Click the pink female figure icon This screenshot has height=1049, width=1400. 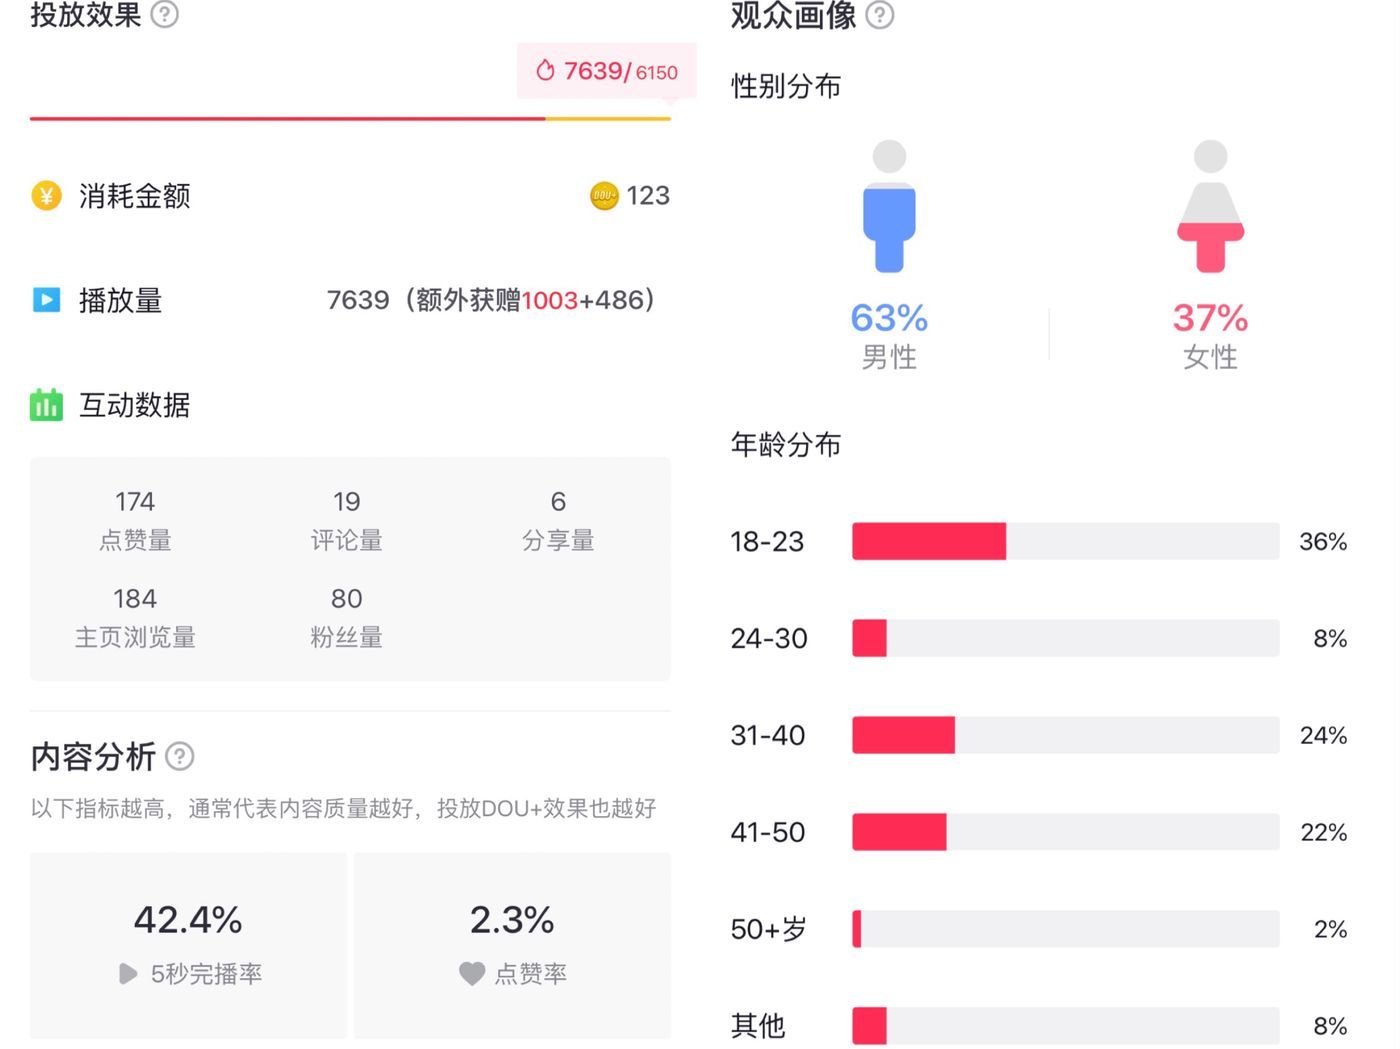[1210, 206]
